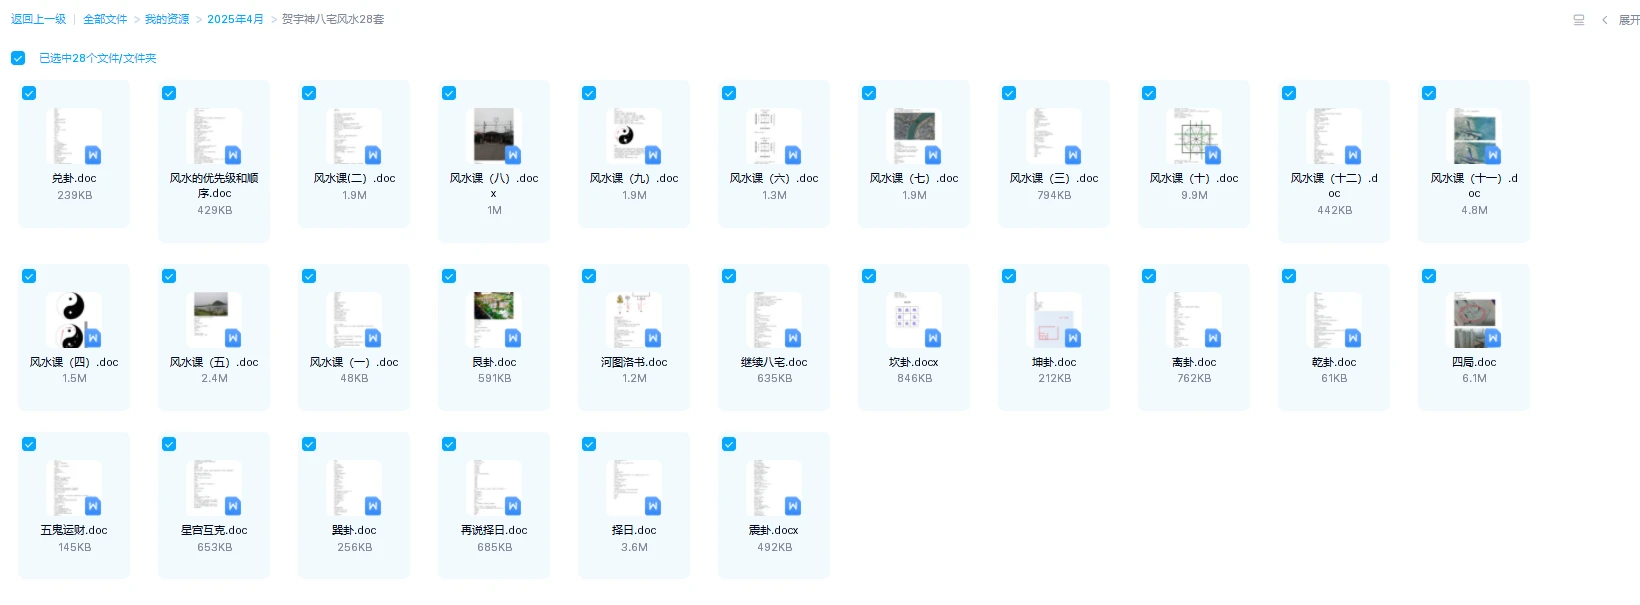Open the 风水的优先级和顺序.doc document icon
1640x605 pixels.
coord(215,136)
